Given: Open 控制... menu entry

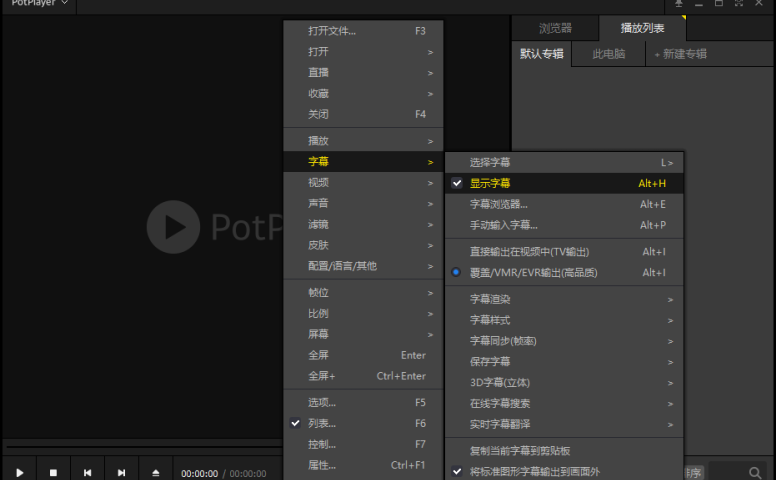Looking at the screenshot, I should tap(363, 444).
